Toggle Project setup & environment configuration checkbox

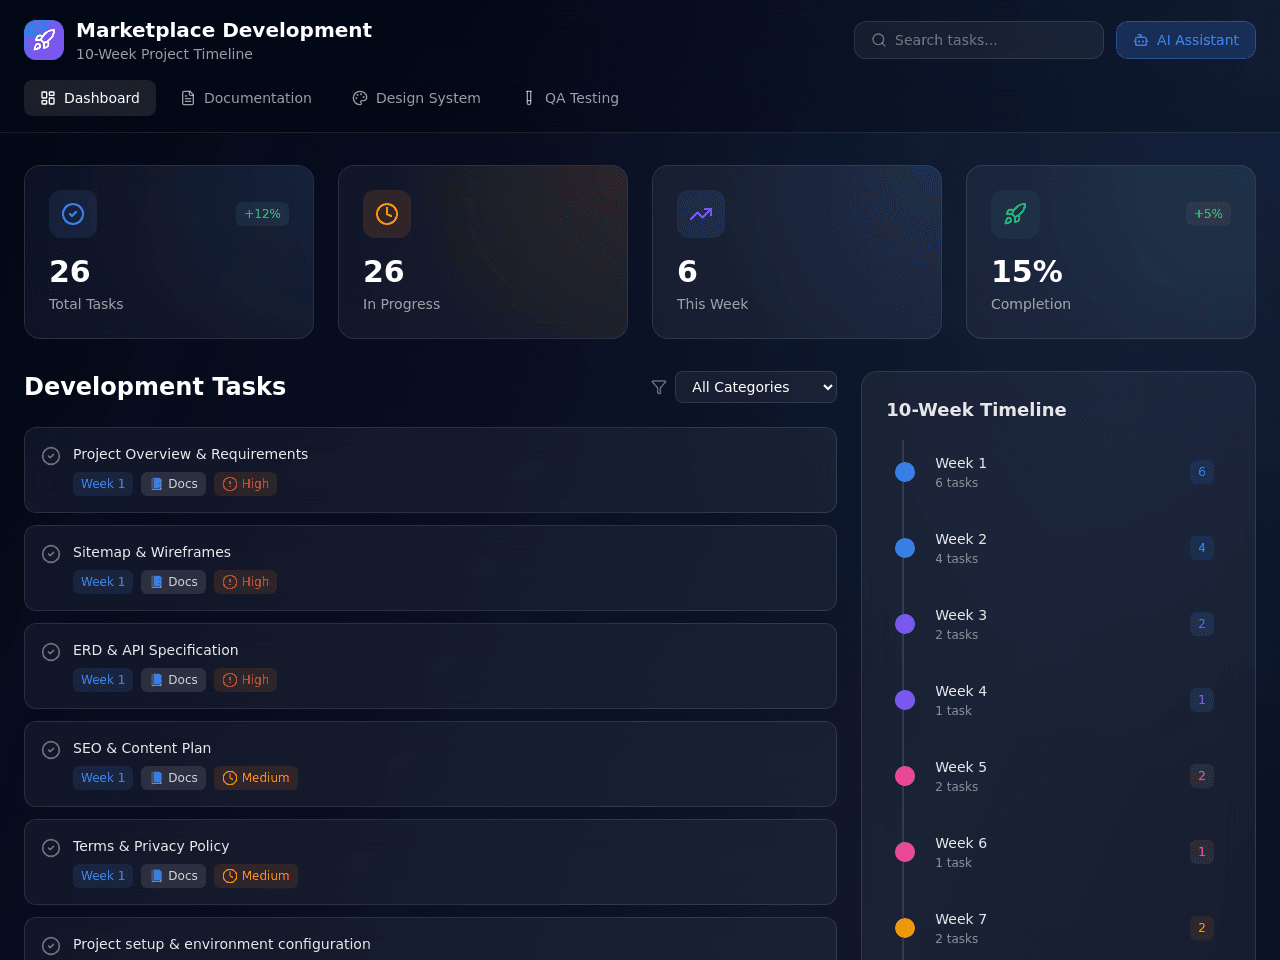pyautogui.click(x=51, y=946)
